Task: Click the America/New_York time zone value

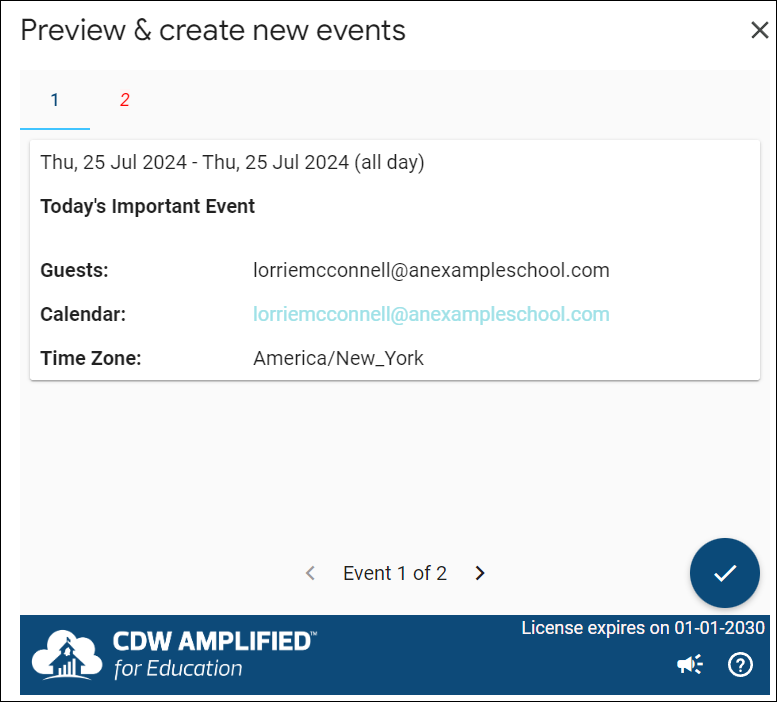Action: [338, 358]
